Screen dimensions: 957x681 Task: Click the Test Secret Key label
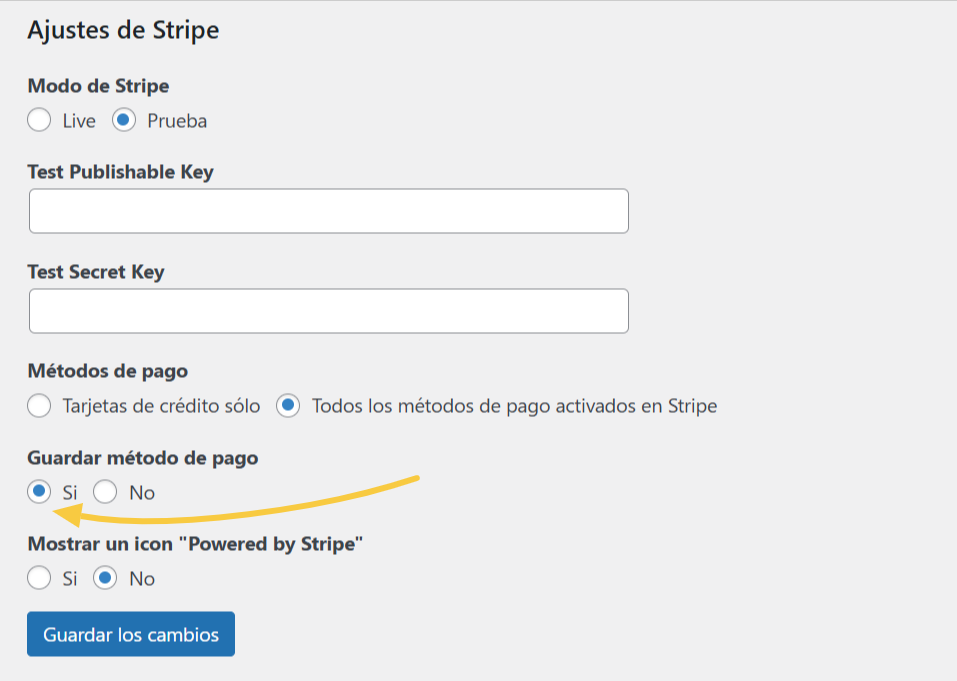click(x=94, y=271)
